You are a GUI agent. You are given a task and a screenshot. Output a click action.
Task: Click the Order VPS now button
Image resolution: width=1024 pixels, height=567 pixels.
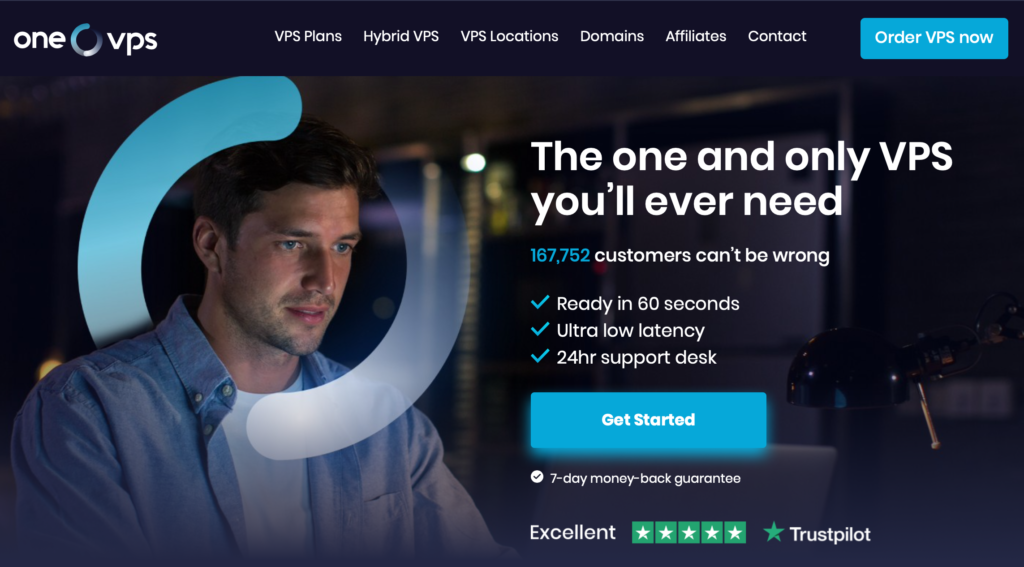tap(934, 38)
